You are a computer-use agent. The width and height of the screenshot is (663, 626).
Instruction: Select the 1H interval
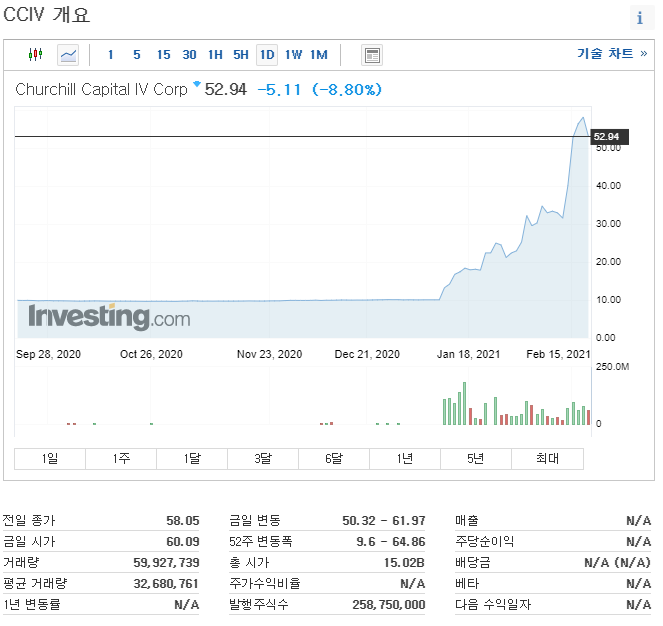click(x=215, y=55)
